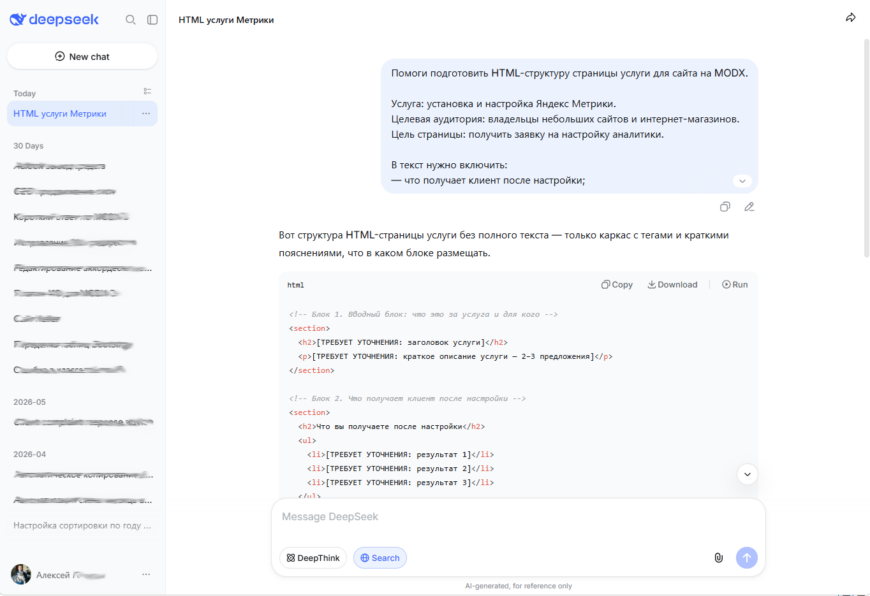The height and width of the screenshot is (596, 870).
Task: Send the message with the arrow button
Action: tap(747, 558)
